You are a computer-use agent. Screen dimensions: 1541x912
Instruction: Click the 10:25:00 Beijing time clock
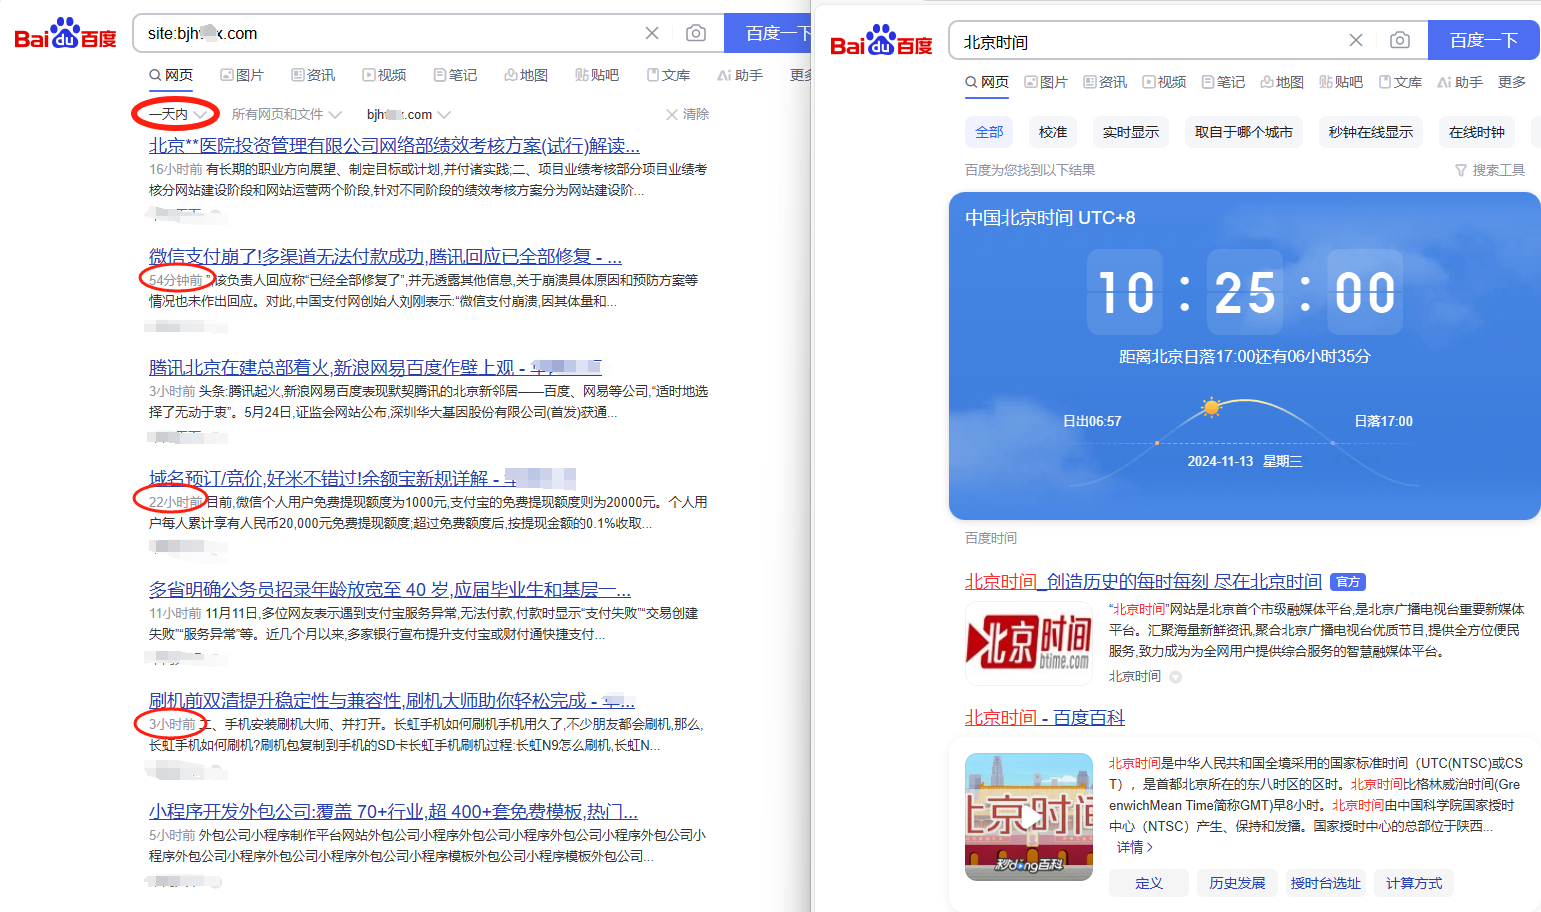click(1245, 292)
